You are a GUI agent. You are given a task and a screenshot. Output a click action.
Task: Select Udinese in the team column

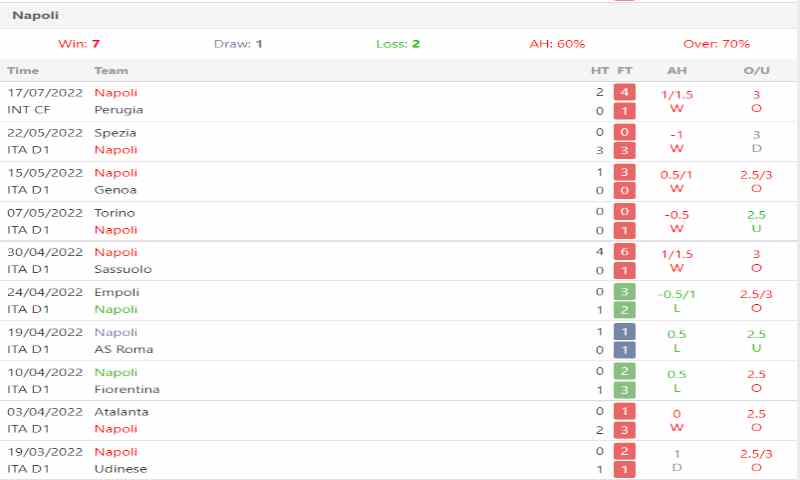[x=120, y=469]
